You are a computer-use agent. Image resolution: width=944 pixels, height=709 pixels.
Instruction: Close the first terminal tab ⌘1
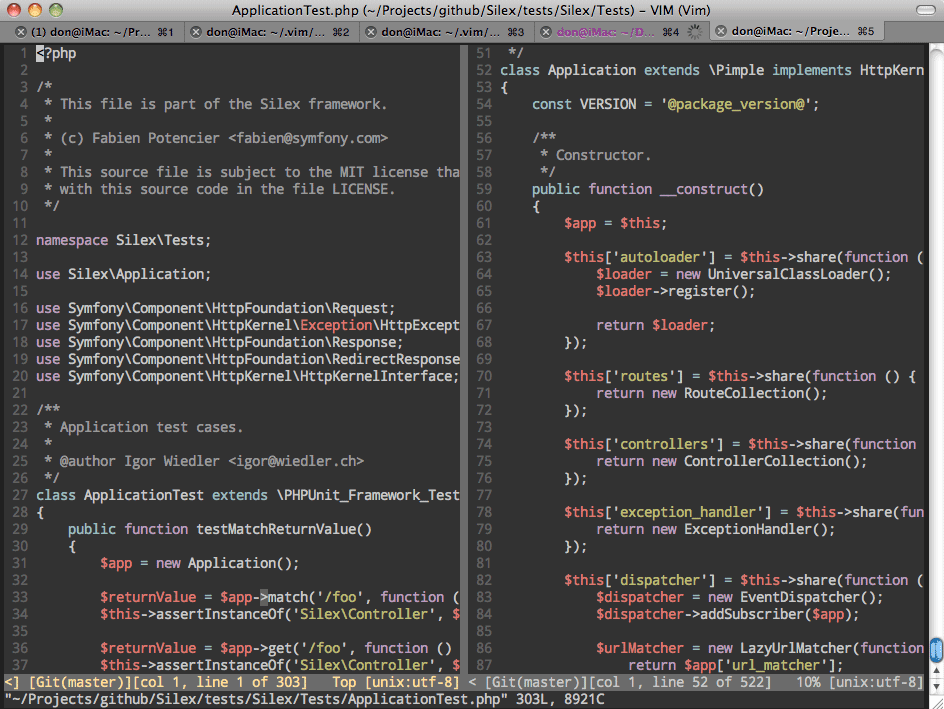coord(20,32)
